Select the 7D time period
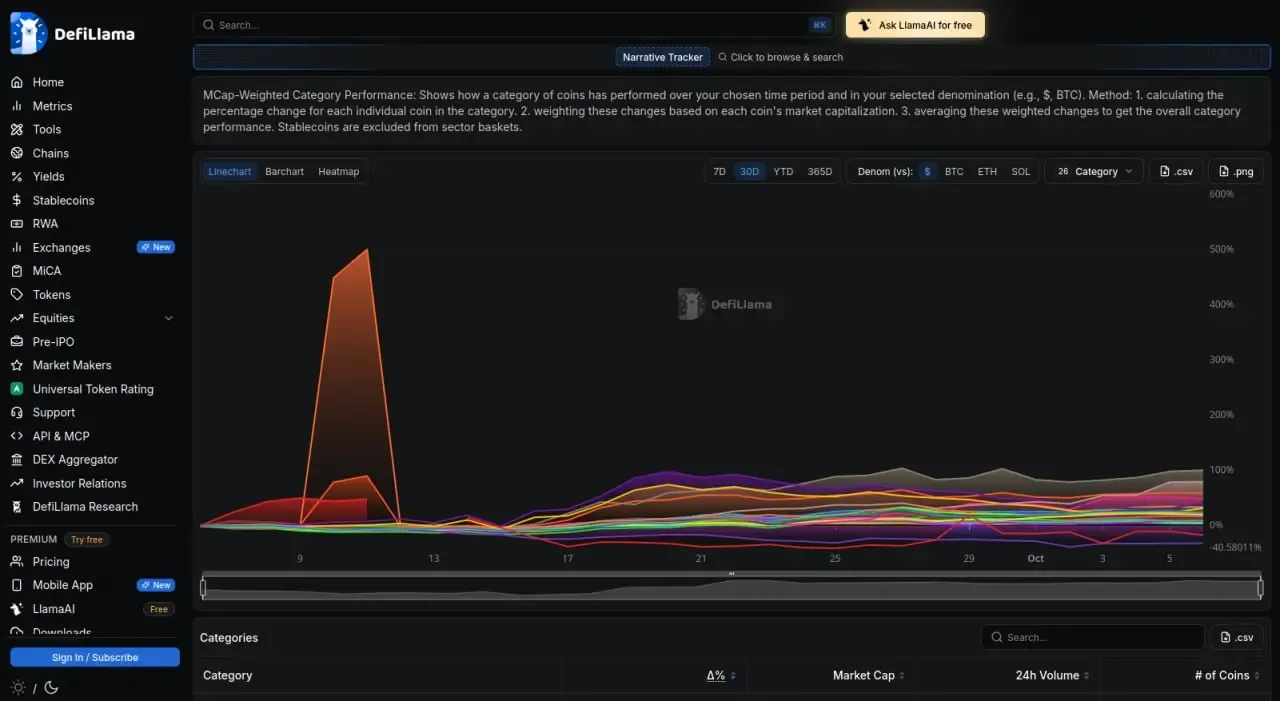Viewport: 1280px width, 701px height. [719, 172]
